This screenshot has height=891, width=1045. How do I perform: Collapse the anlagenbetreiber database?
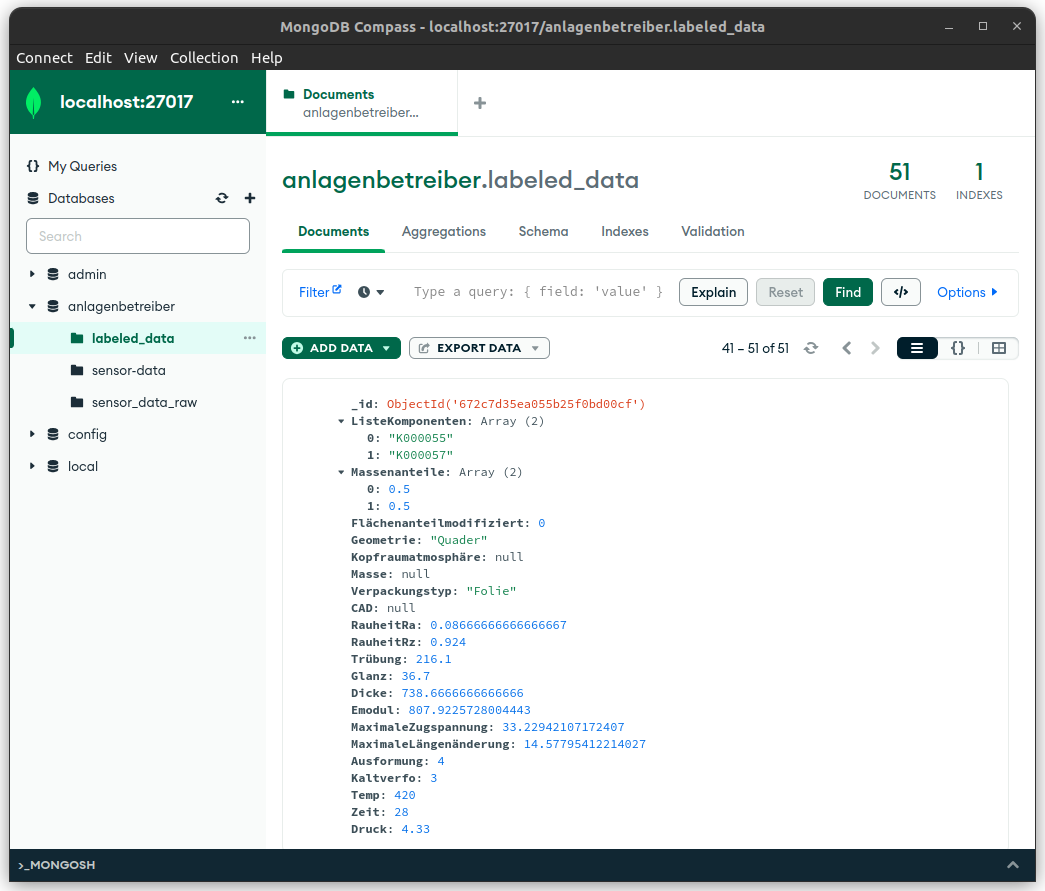click(x=32, y=307)
